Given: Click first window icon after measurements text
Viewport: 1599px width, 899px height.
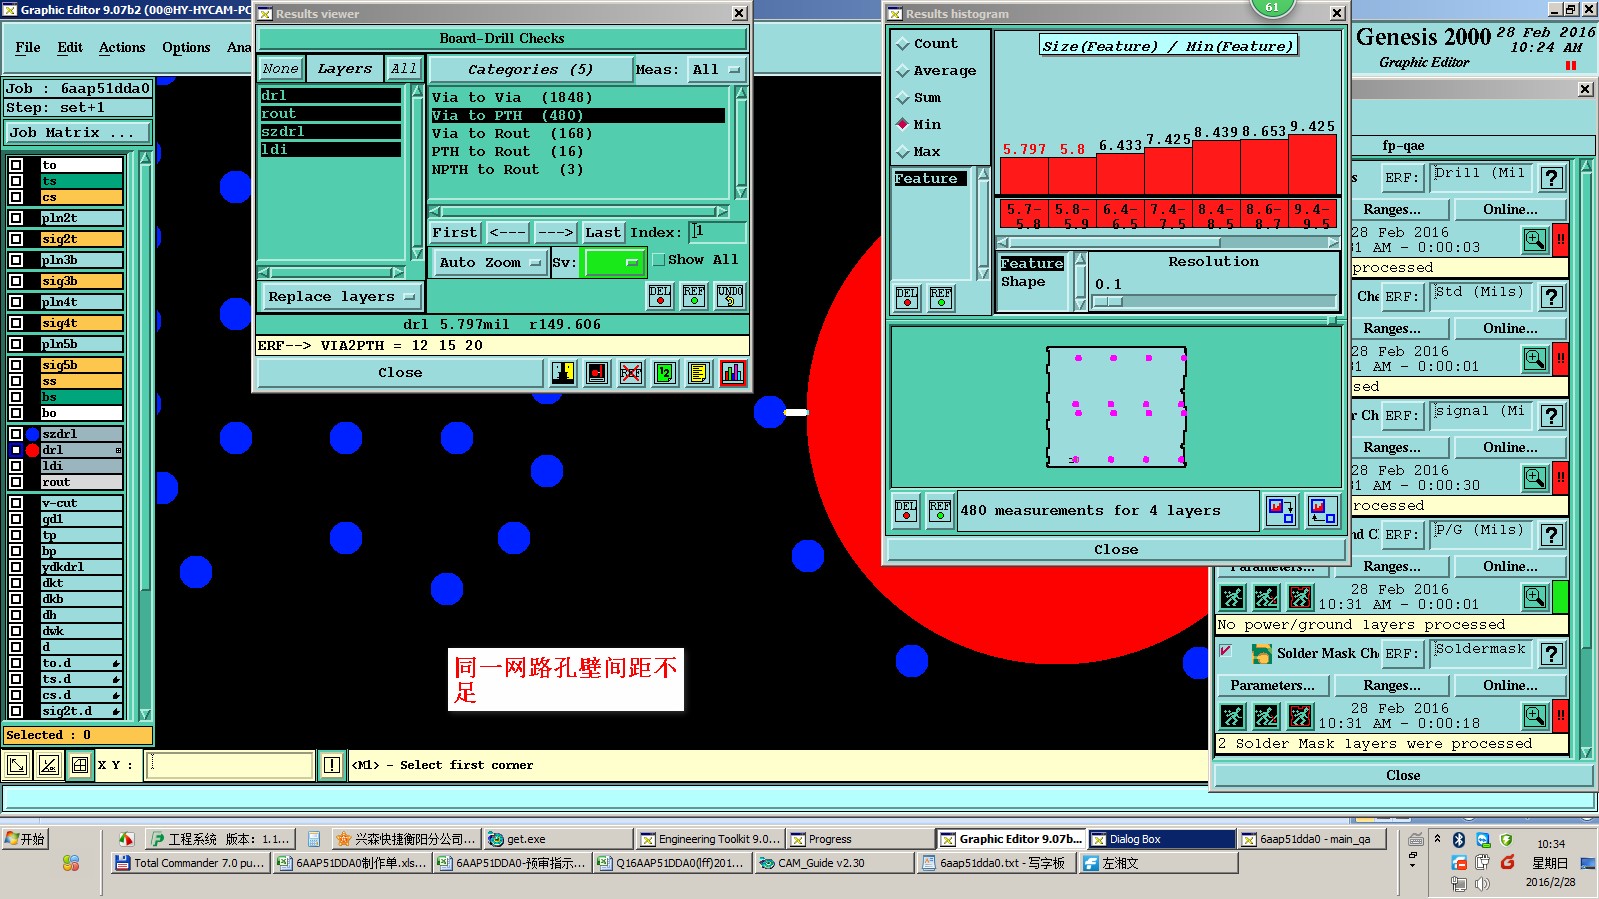Looking at the screenshot, I should point(1281,511).
